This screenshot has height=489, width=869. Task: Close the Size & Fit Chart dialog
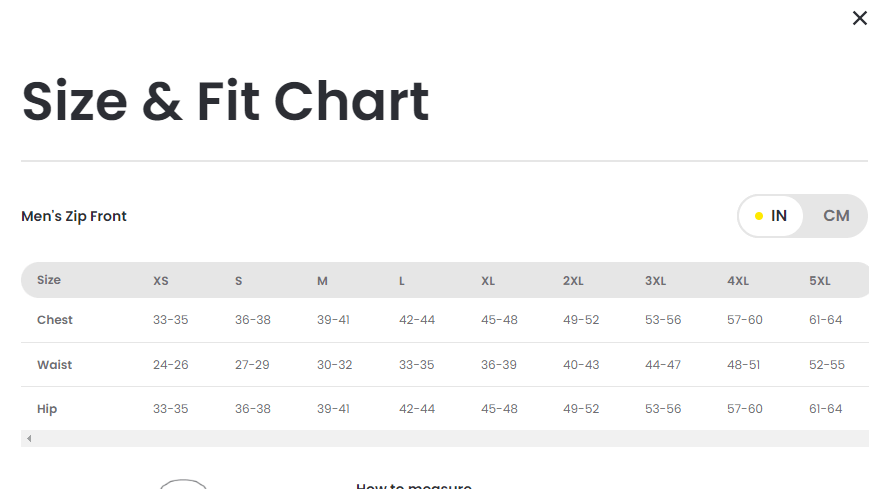click(x=859, y=18)
